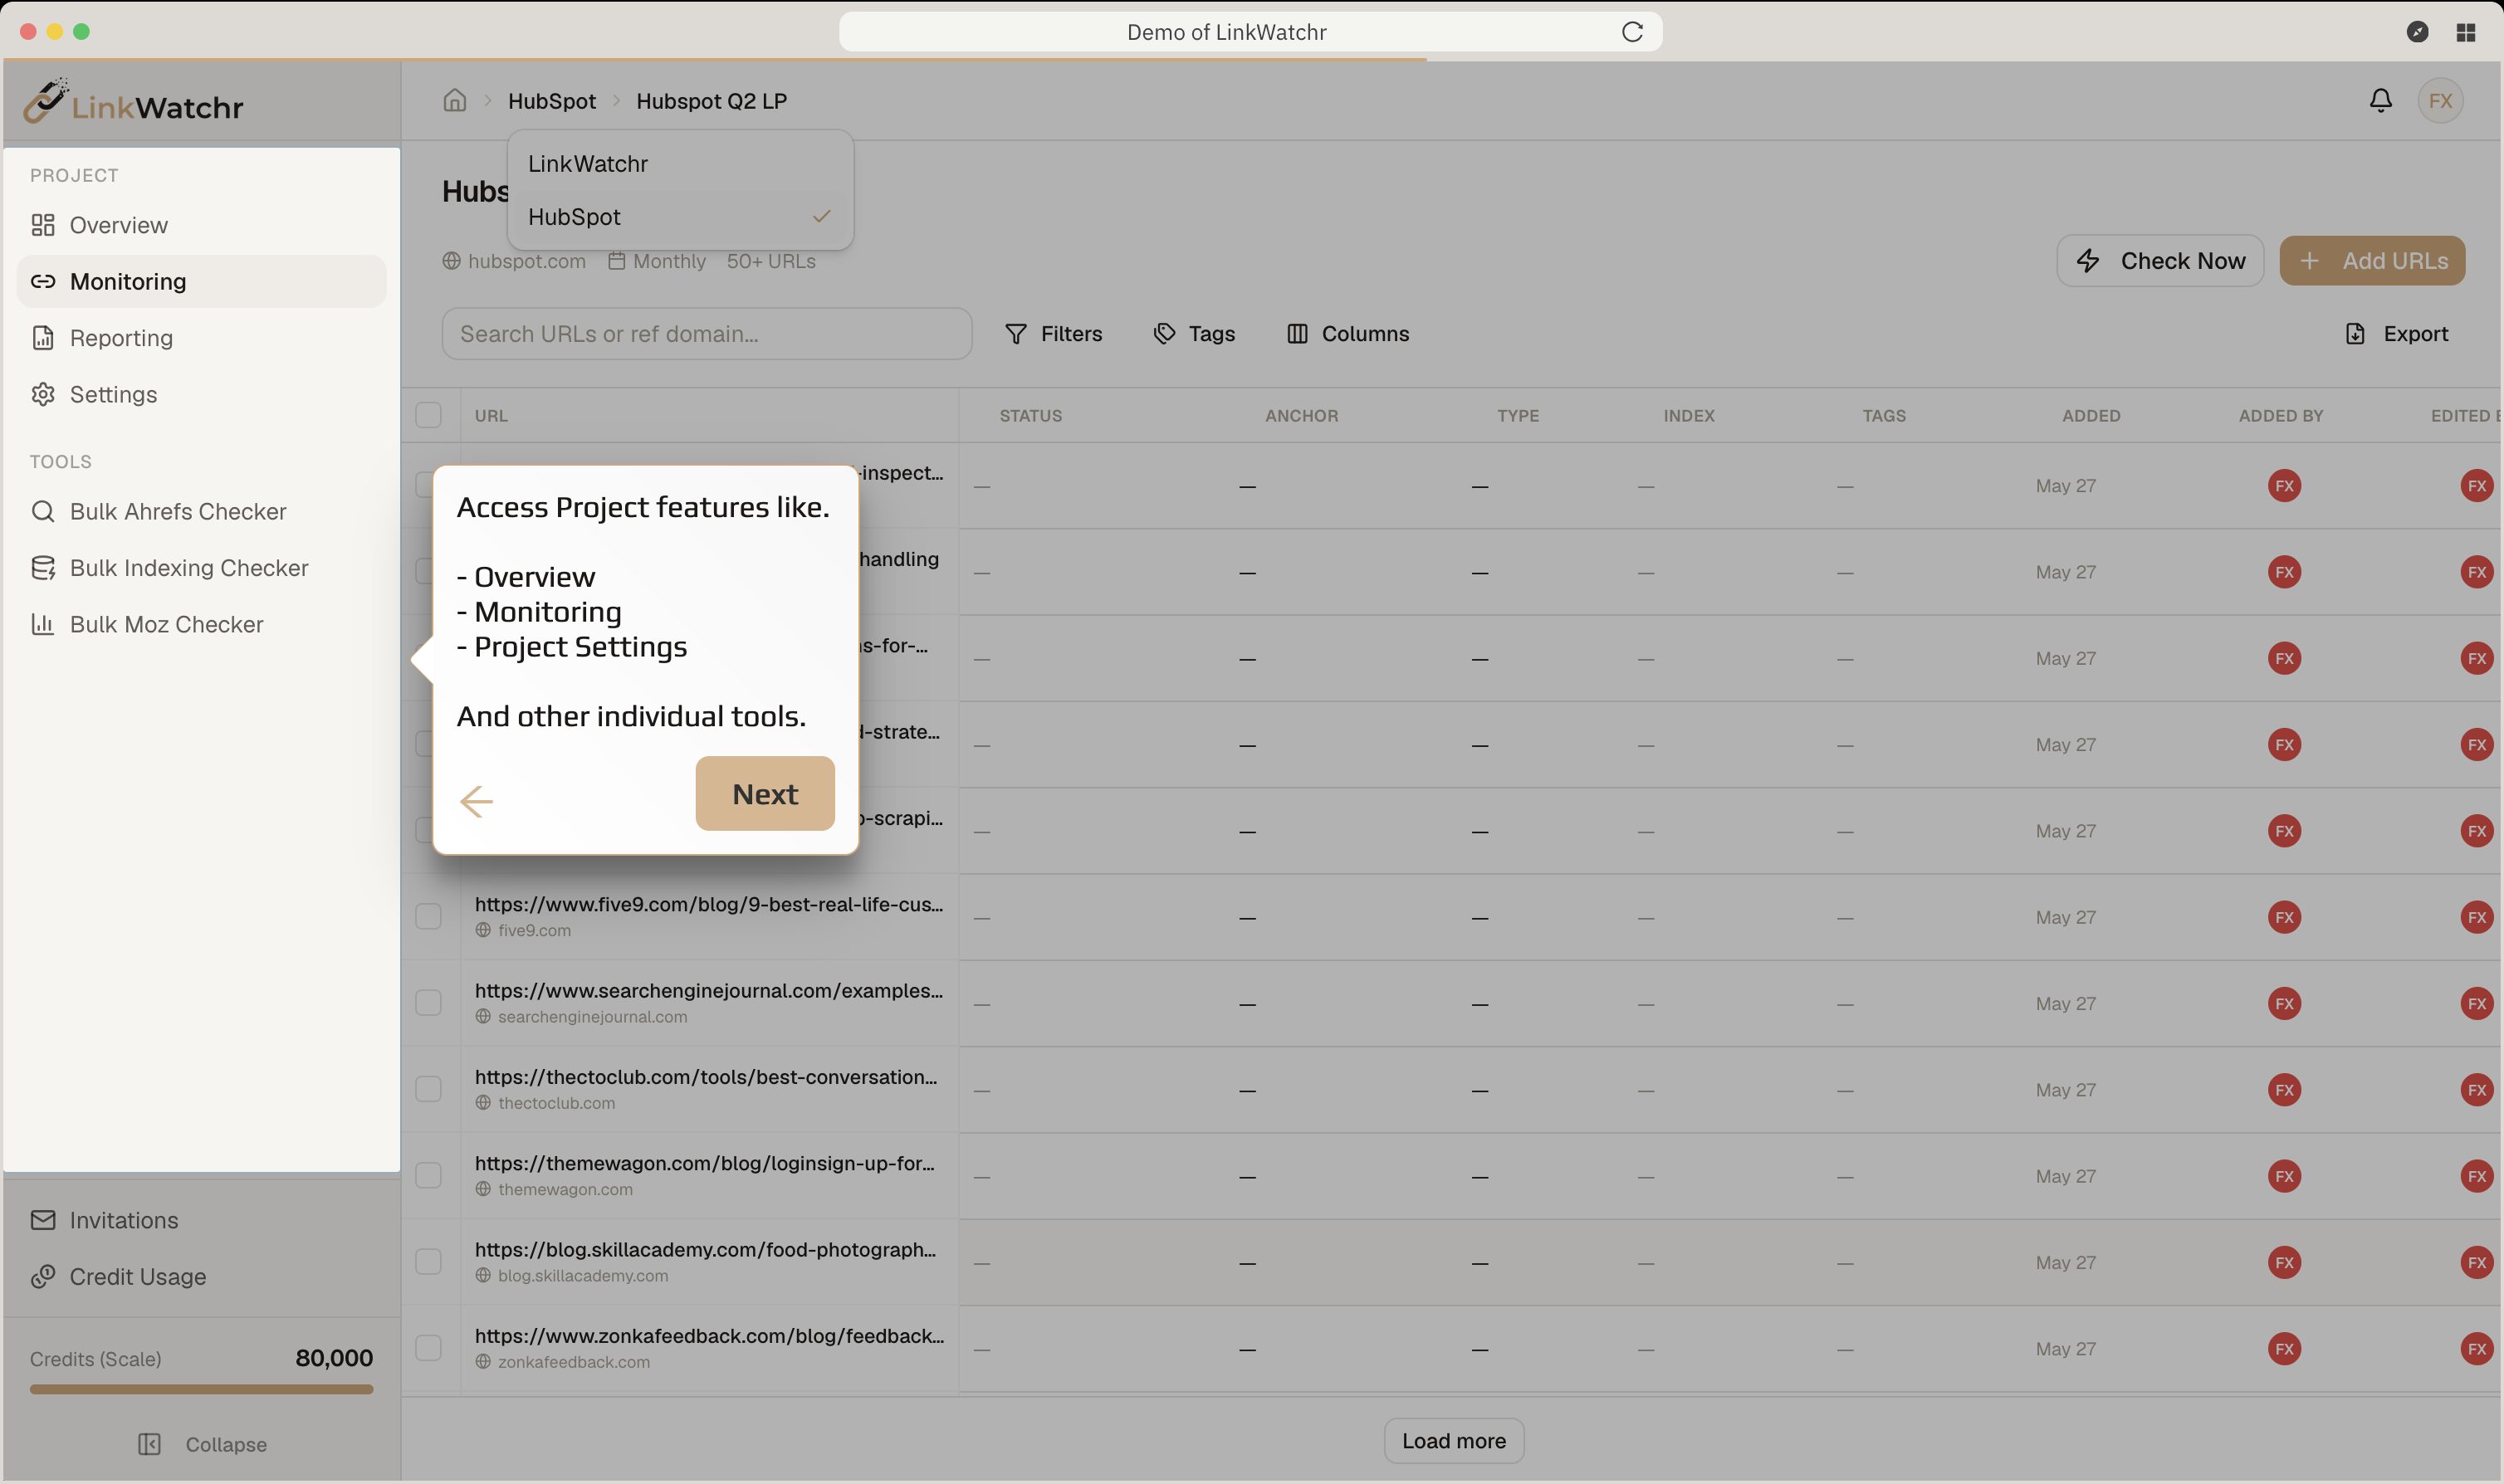Click the back arrow in the tour popup
2504x1484 pixels.
pyautogui.click(x=476, y=801)
